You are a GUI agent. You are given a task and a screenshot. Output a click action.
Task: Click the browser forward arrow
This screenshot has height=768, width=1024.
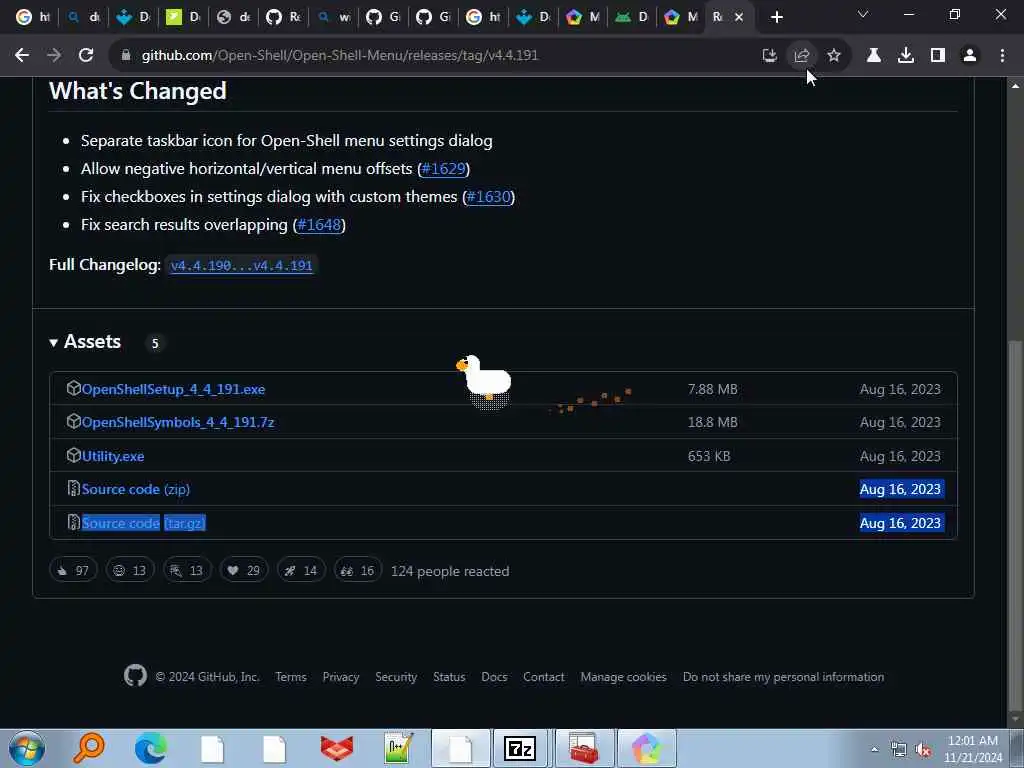point(54,56)
